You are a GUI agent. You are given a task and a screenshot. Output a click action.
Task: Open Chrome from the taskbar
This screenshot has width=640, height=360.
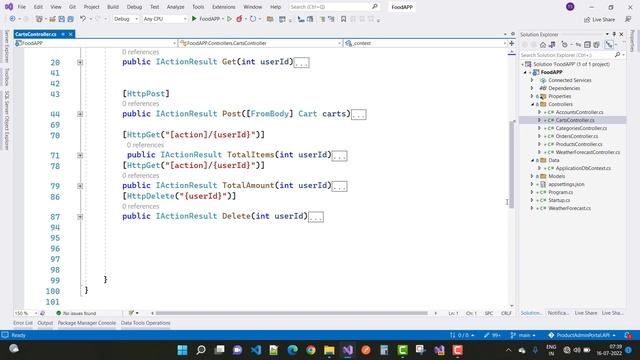pos(311,350)
